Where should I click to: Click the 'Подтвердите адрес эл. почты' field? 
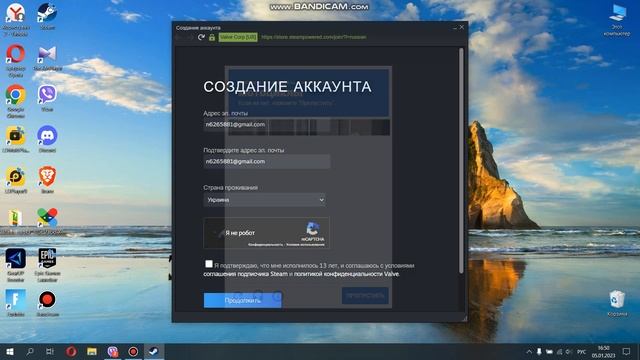click(267, 162)
